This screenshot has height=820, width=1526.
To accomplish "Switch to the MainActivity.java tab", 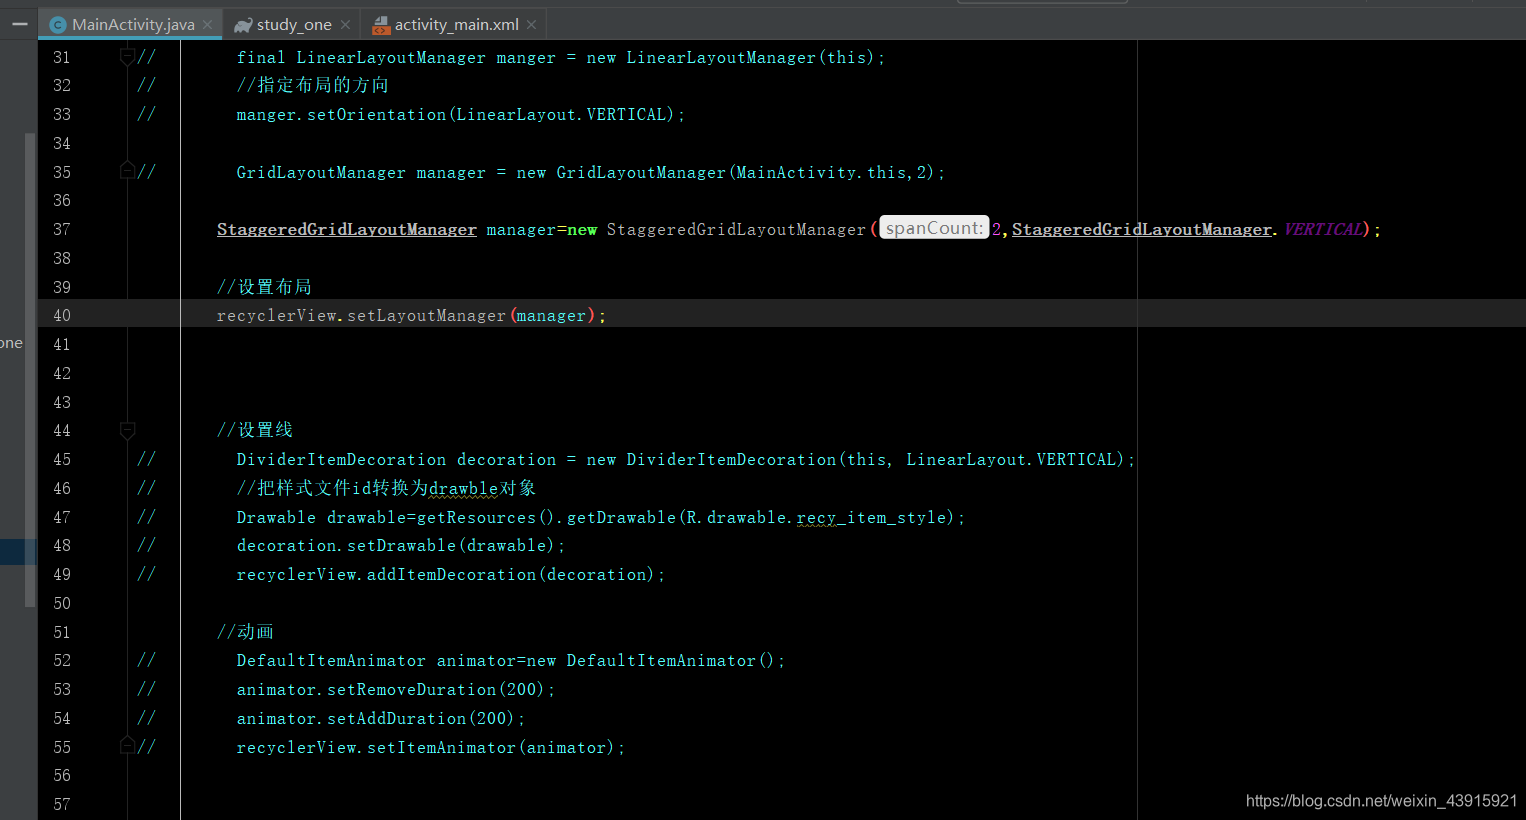I will 130,25.
